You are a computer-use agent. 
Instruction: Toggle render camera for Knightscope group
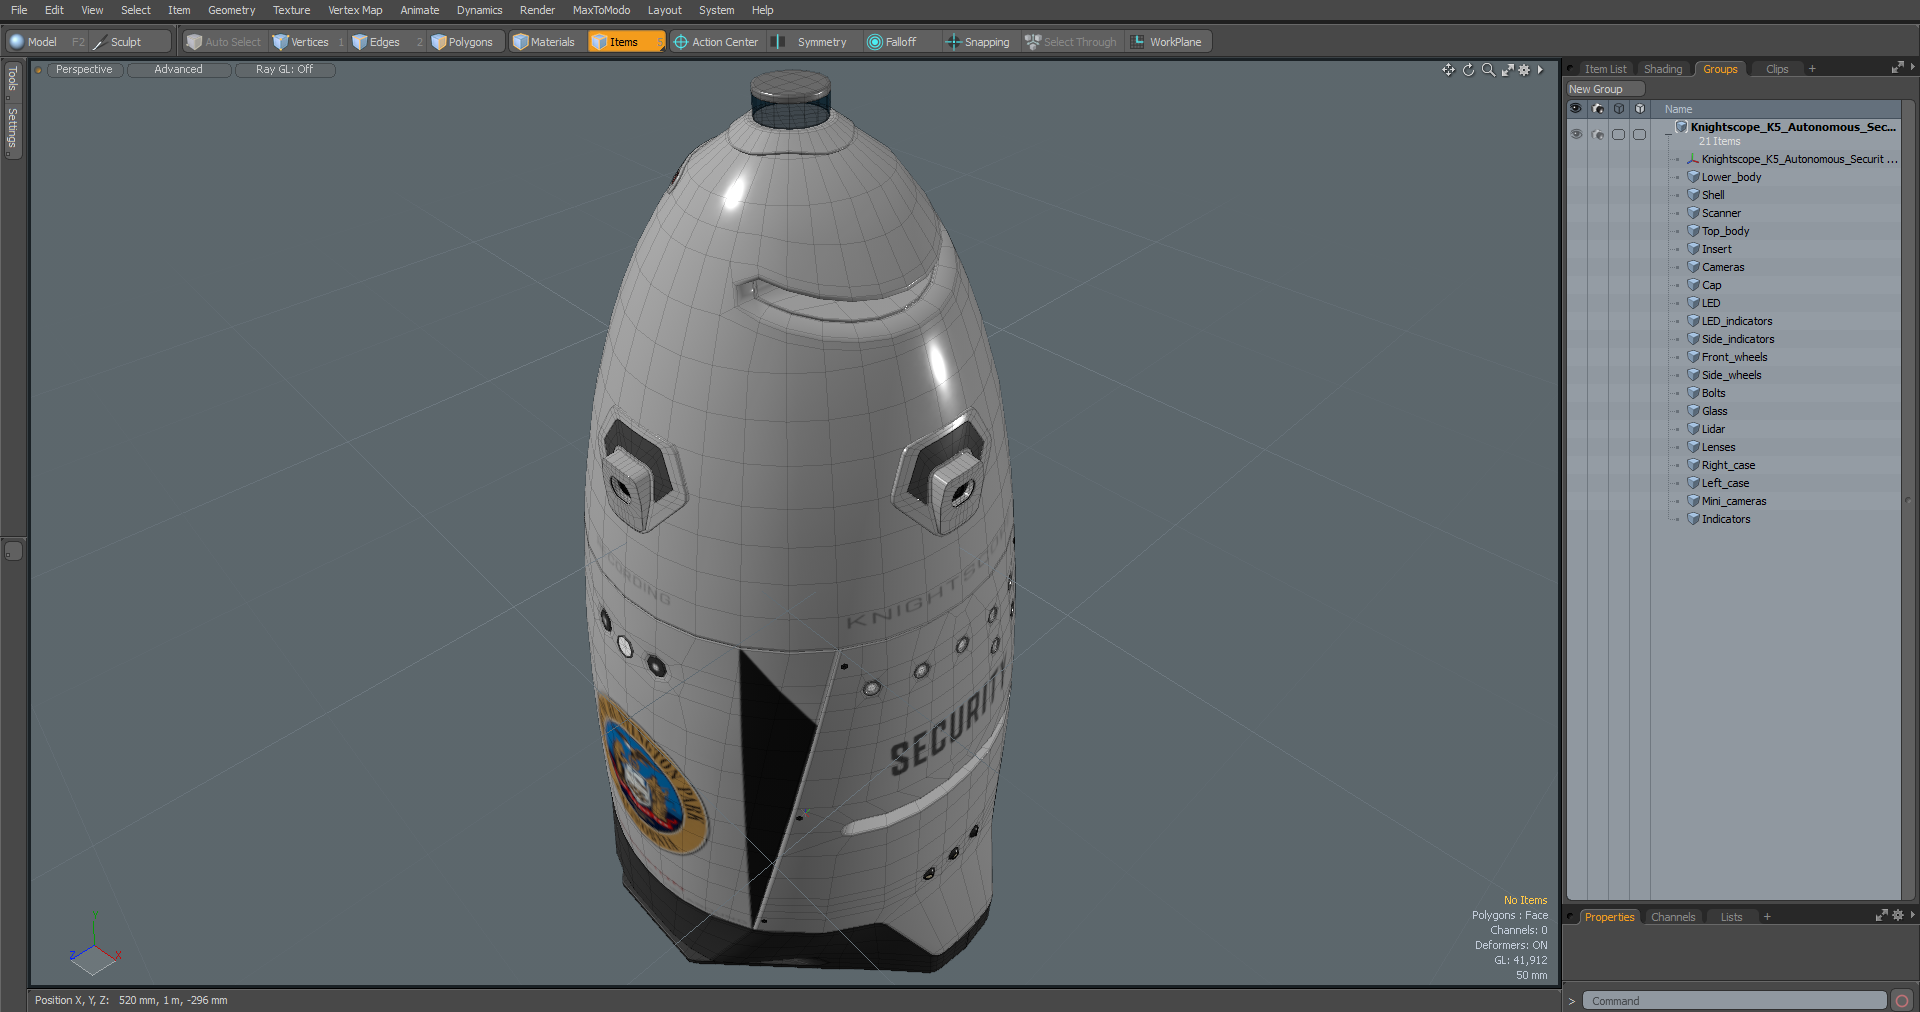click(x=1598, y=134)
